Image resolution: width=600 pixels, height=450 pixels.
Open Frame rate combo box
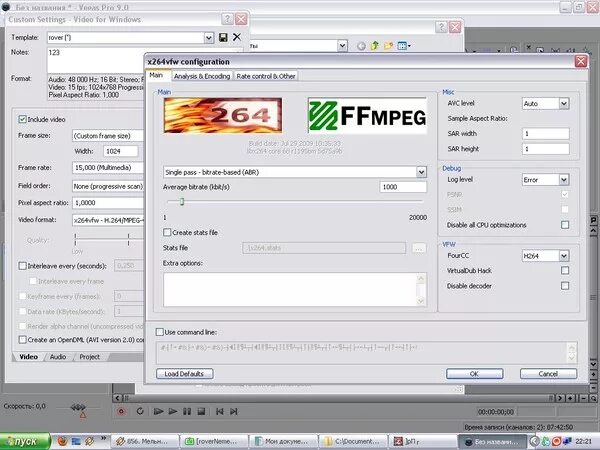click(108, 168)
